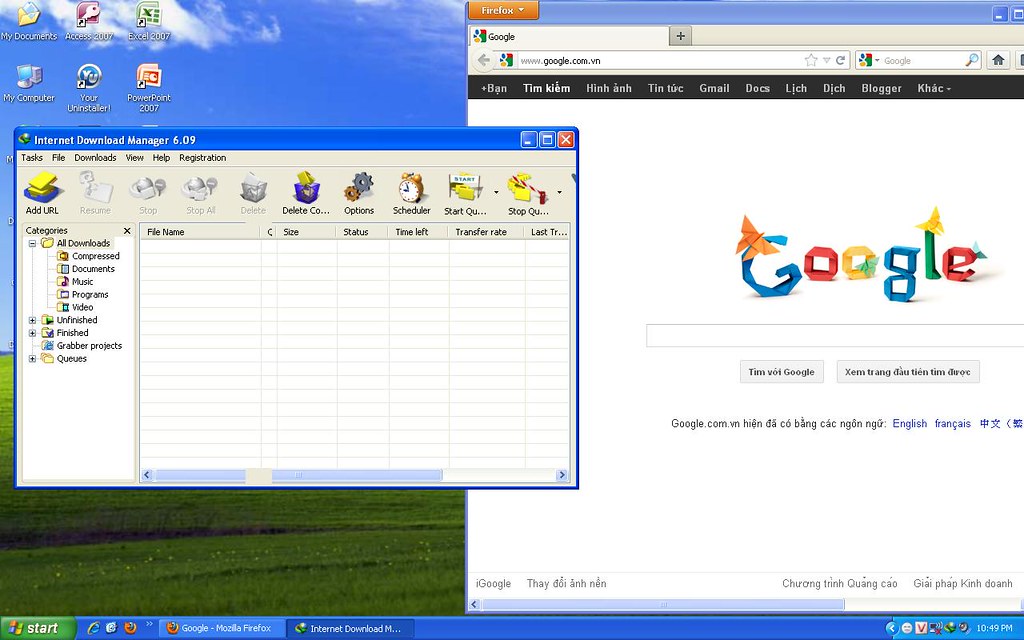Select the Documents category
The width and height of the screenshot is (1024, 640).
(x=86, y=269)
